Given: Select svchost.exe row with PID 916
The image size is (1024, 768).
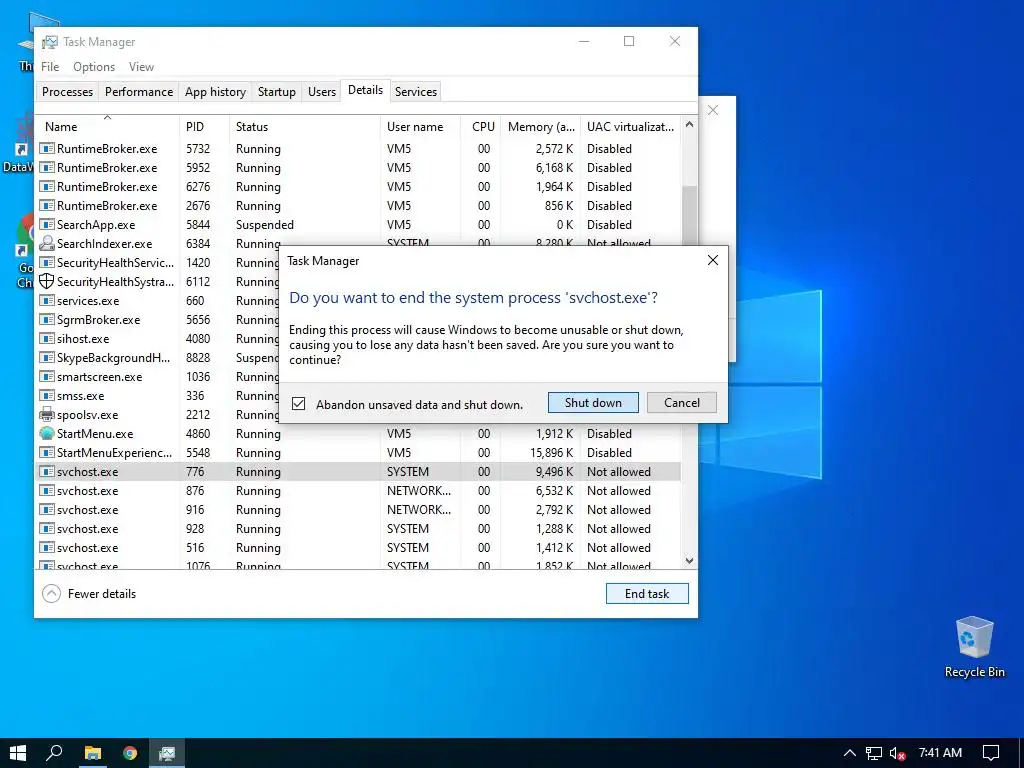Looking at the screenshot, I should coord(359,509).
